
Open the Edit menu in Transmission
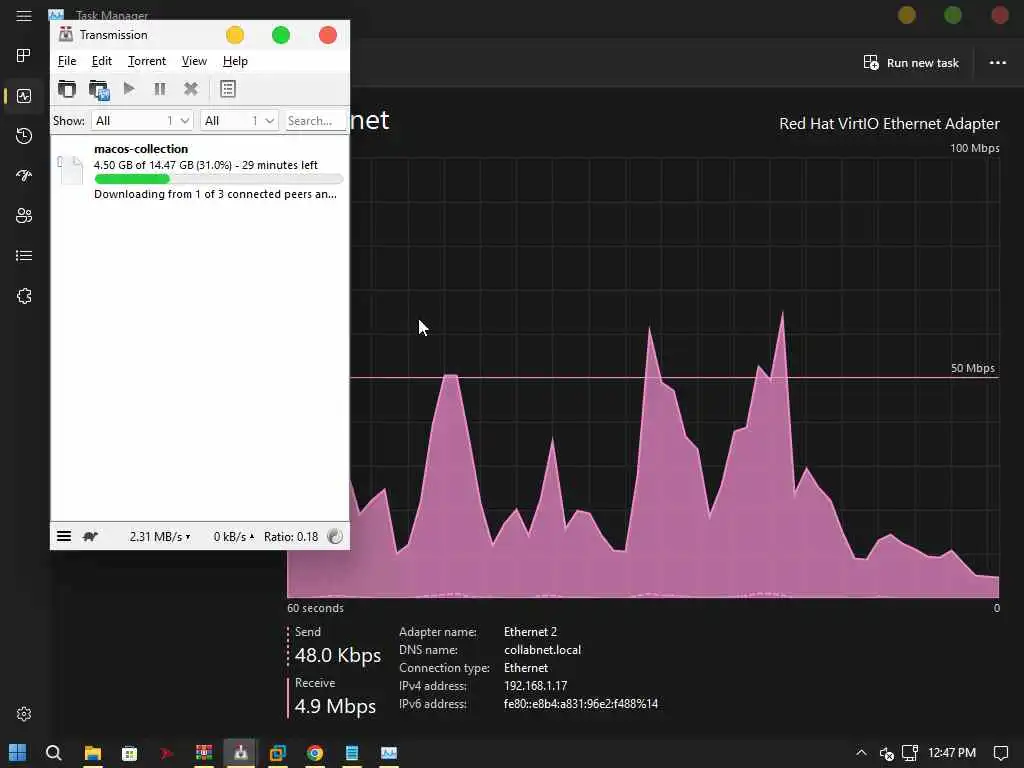[101, 61]
